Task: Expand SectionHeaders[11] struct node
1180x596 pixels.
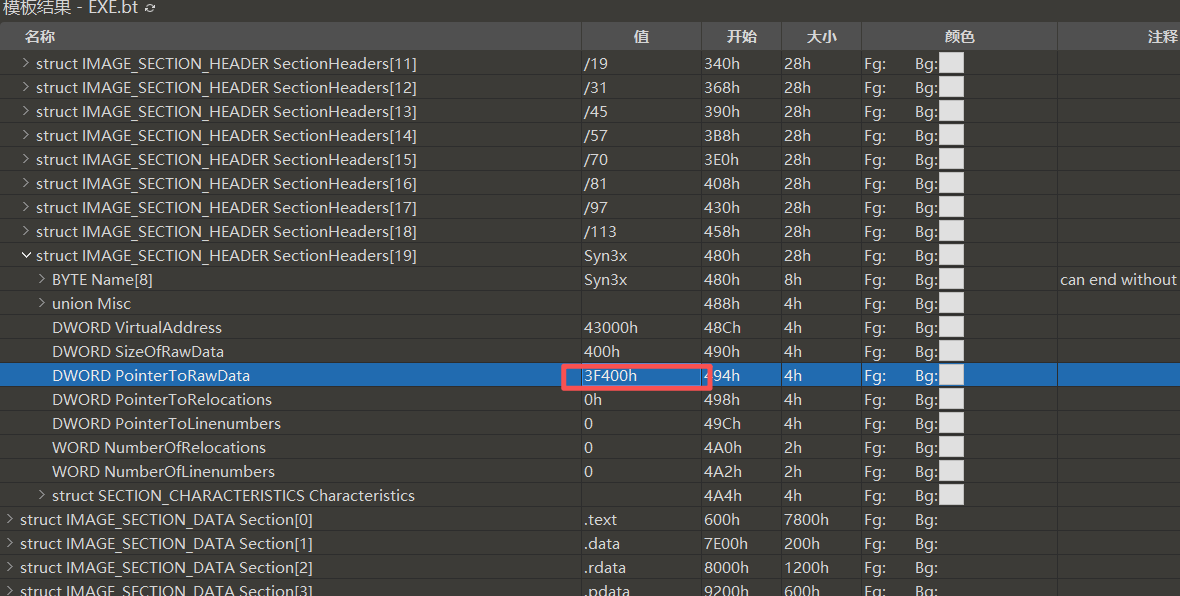Action: coord(26,63)
